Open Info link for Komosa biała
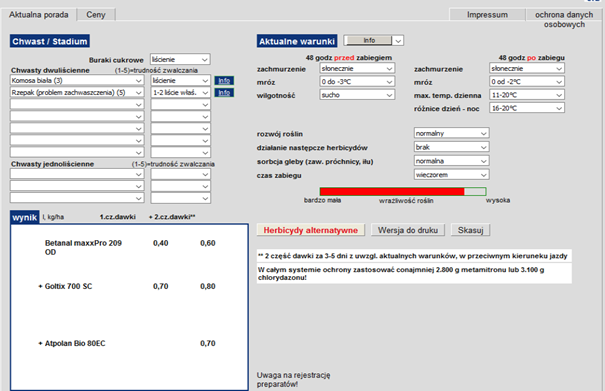 point(224,81)
